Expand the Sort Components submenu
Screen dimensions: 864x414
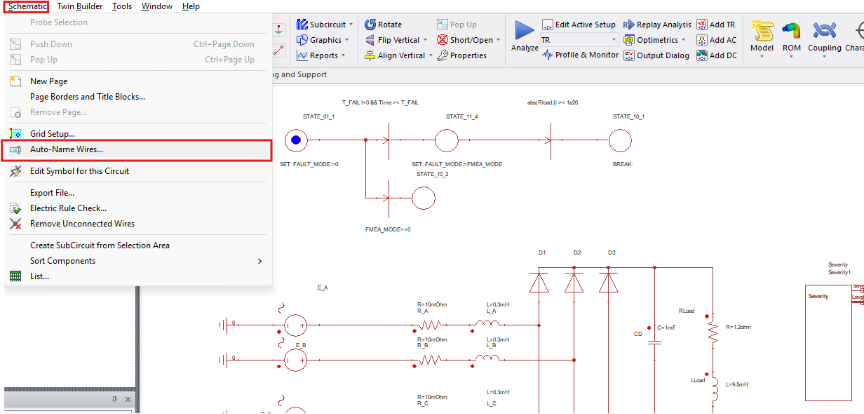pos(136,261)
